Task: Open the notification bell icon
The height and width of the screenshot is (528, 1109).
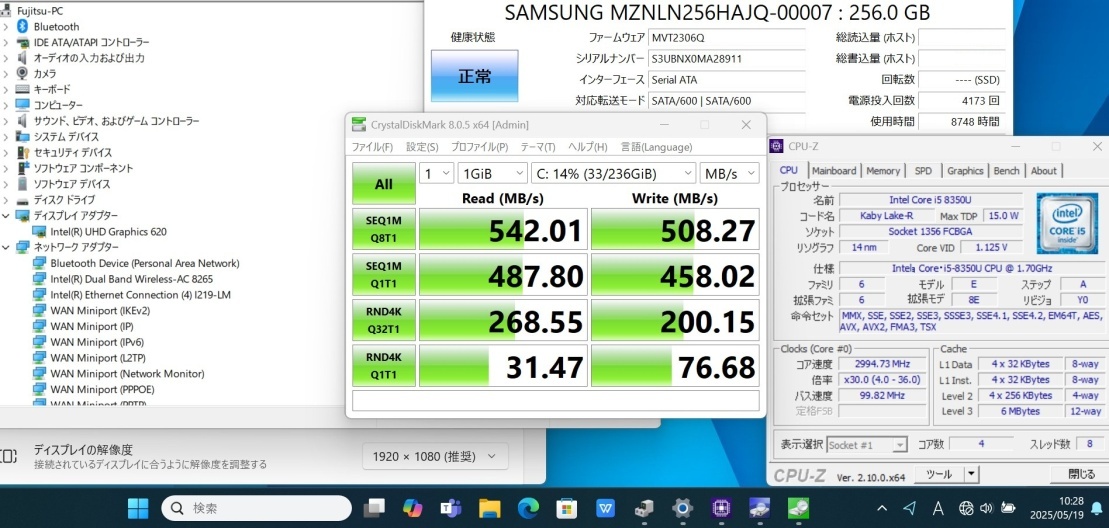Action: 1097,508
